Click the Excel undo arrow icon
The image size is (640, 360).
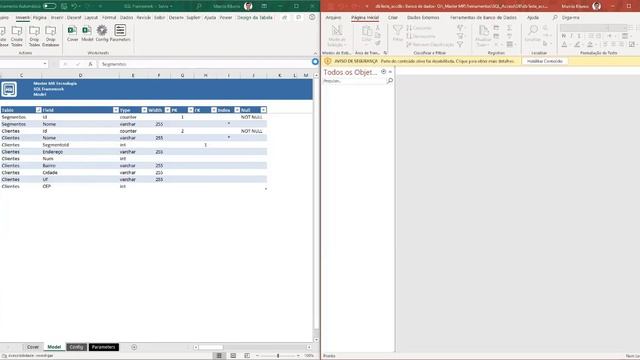click(74, 6)
